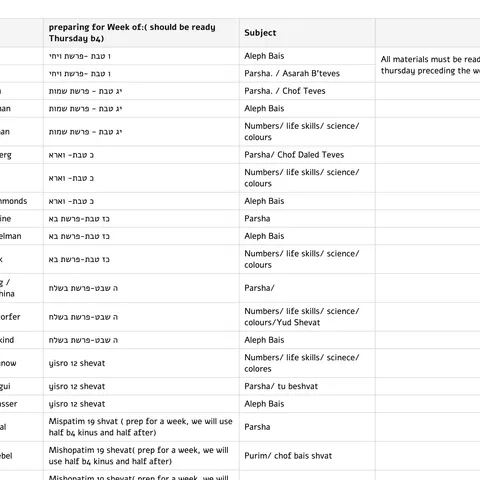Click the 'Parsha. / Chof Teves' subject cell
The image size is (480, 480).
(x=307, y=91)
